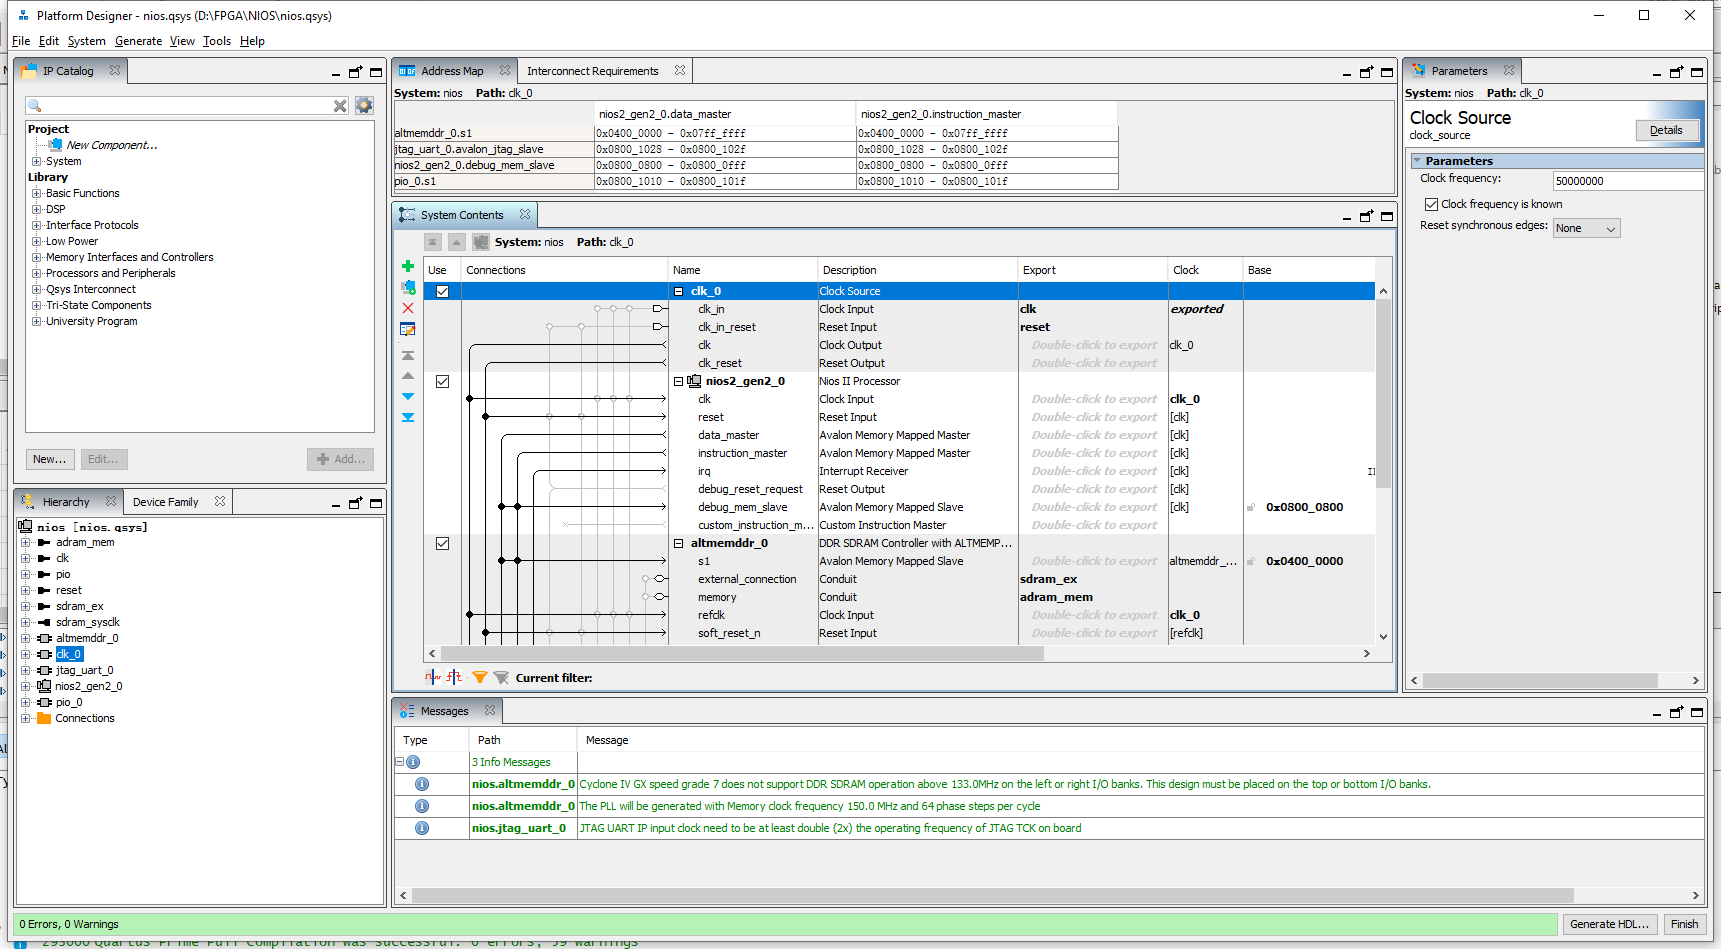Open the Generate menu
1721x949 pixels.
[x=138, y=41]
